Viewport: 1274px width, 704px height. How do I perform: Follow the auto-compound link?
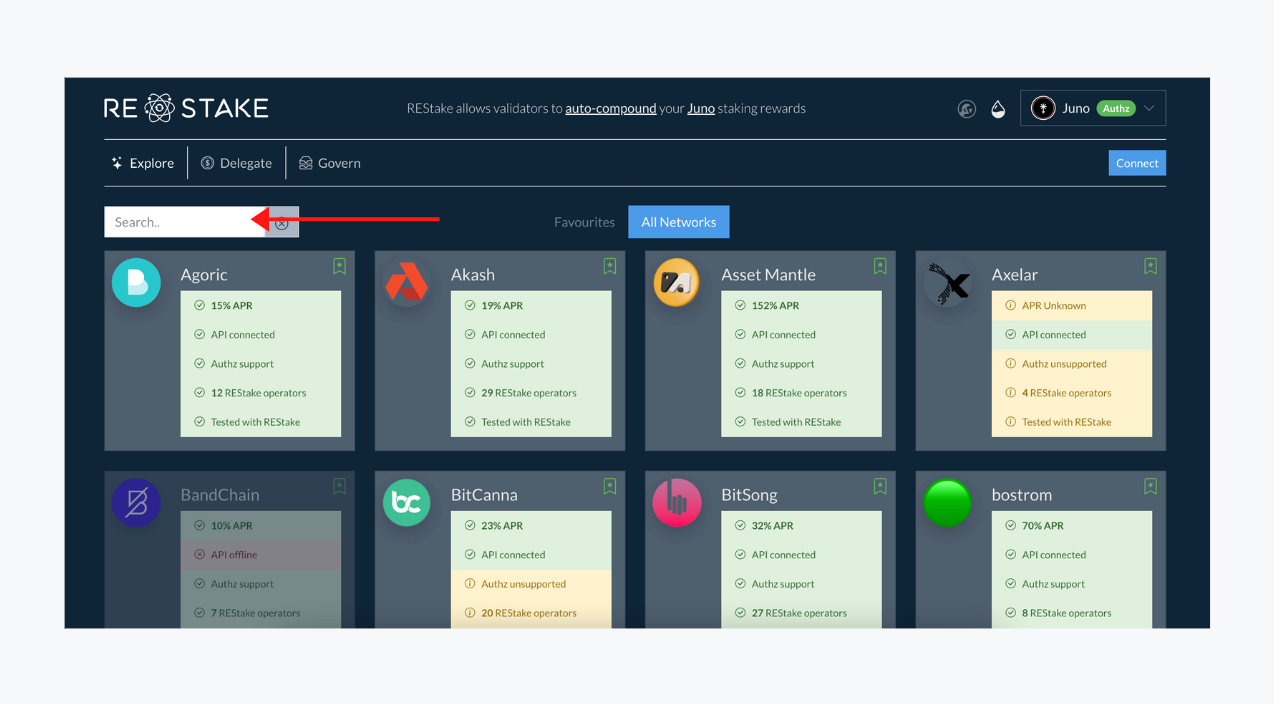pos(611,108)
